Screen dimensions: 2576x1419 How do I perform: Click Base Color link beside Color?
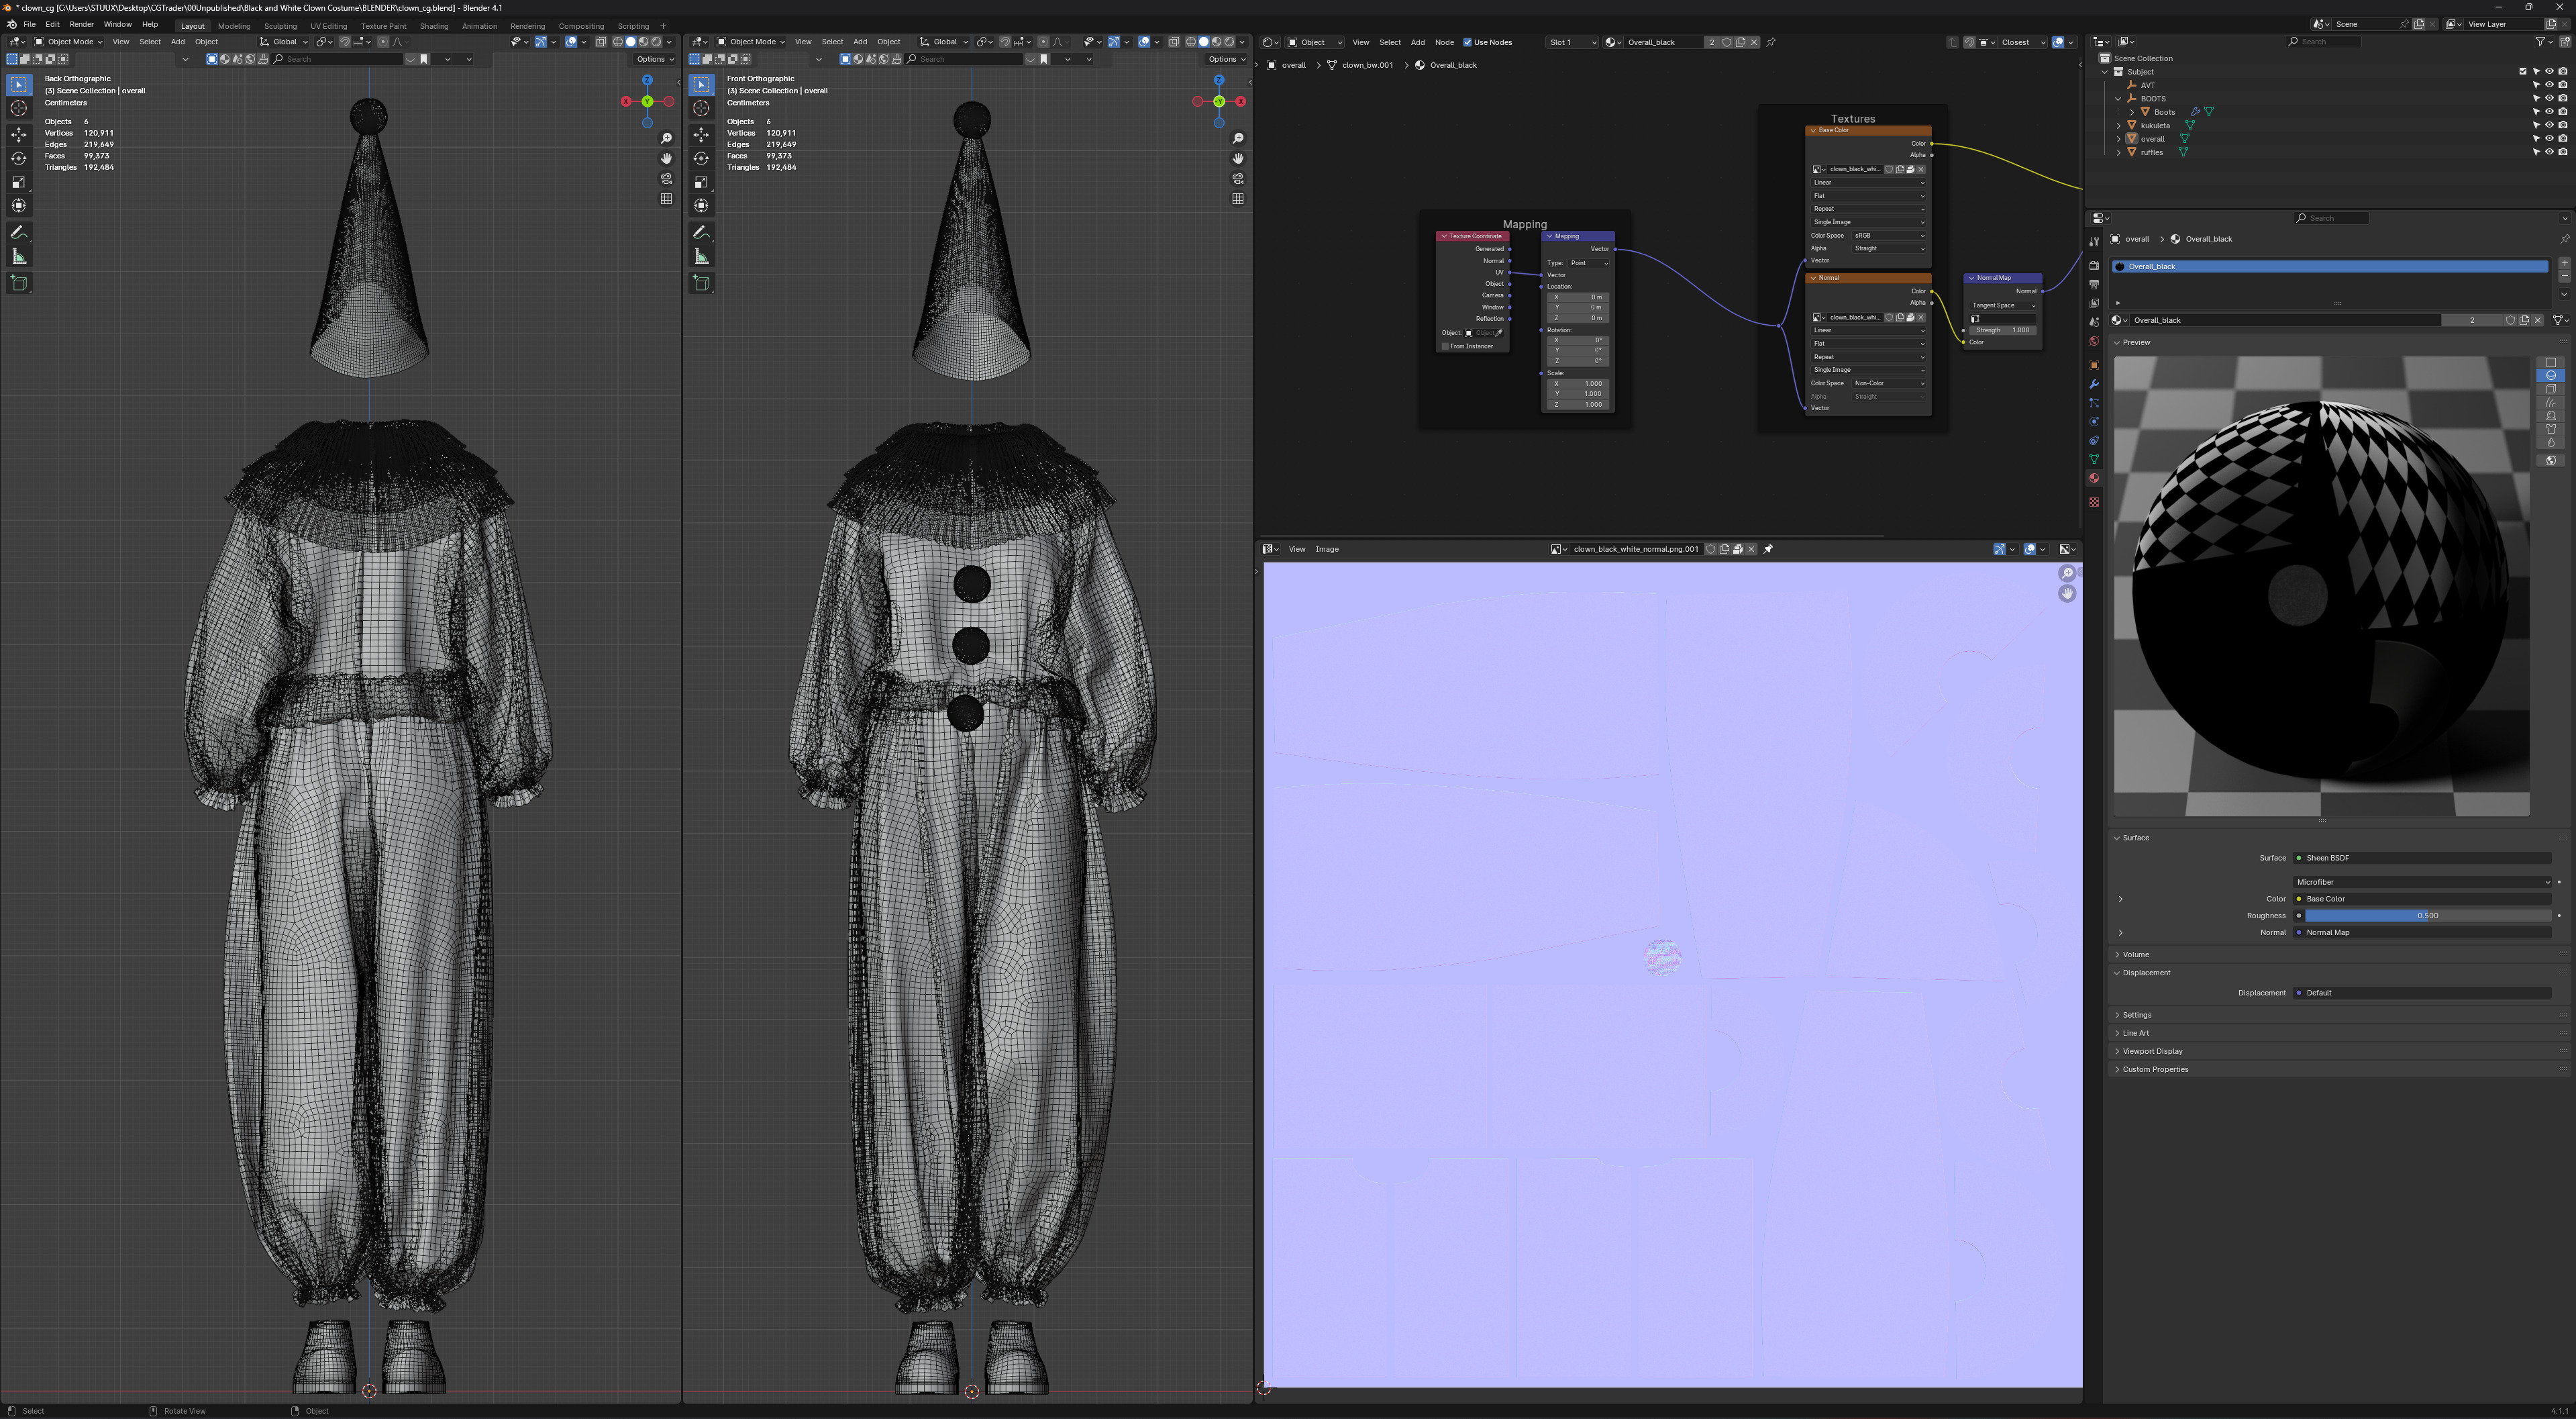[2421, 899]
